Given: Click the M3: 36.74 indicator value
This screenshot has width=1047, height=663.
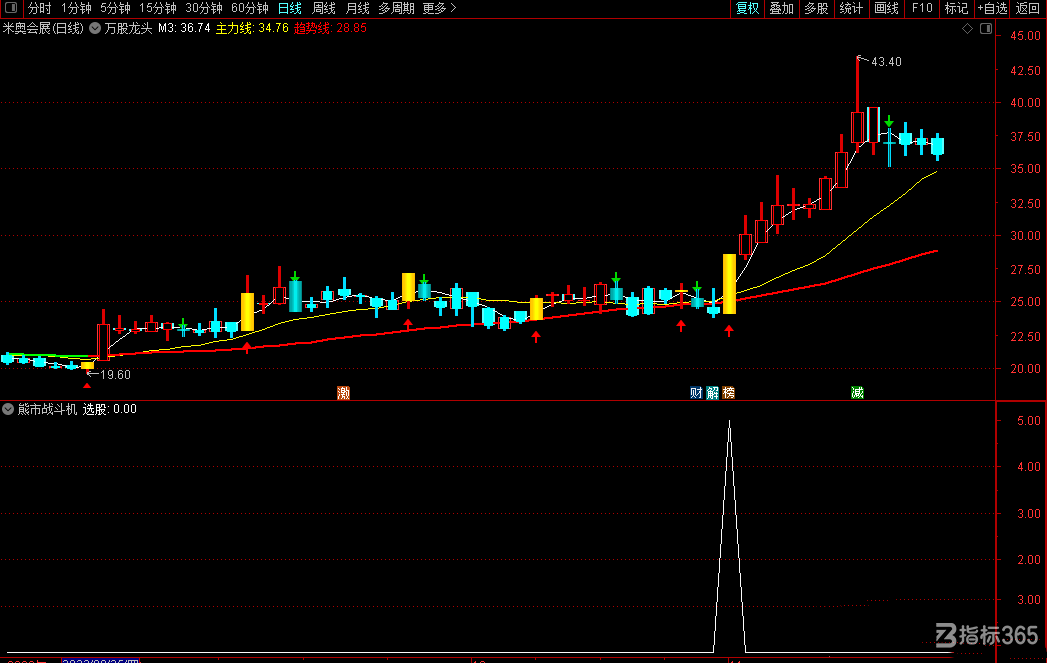Looking at the screenshot, I should pos(184,28).
